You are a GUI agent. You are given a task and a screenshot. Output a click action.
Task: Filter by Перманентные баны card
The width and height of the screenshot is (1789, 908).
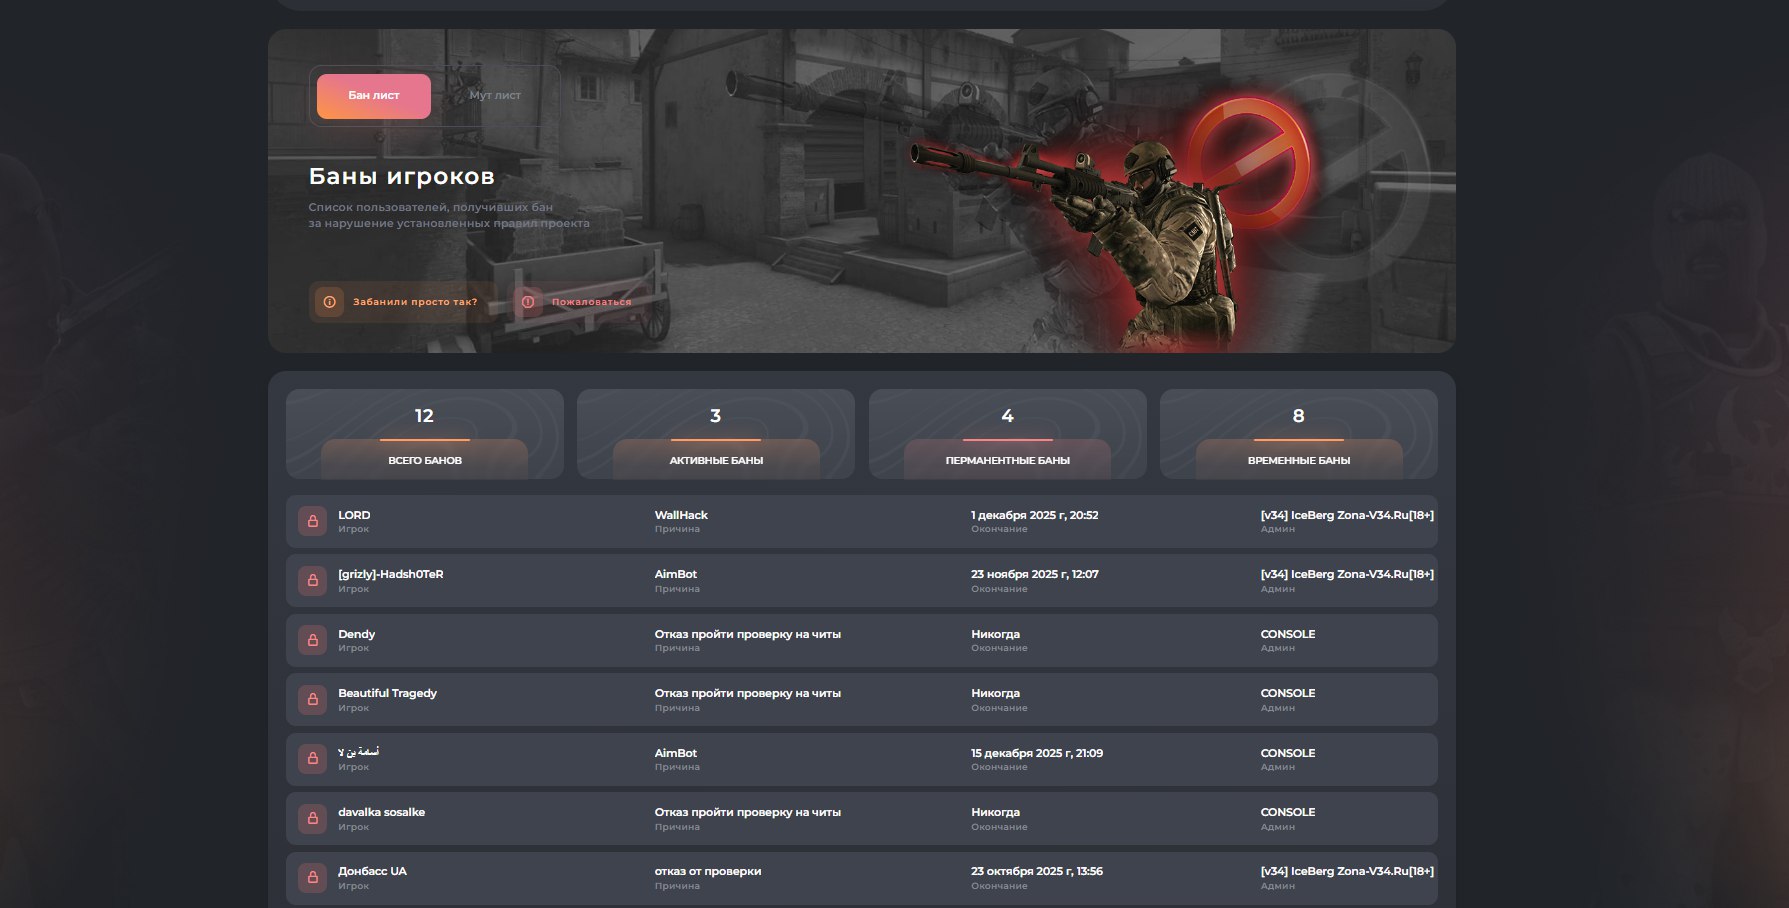[x=1007, y=434]
